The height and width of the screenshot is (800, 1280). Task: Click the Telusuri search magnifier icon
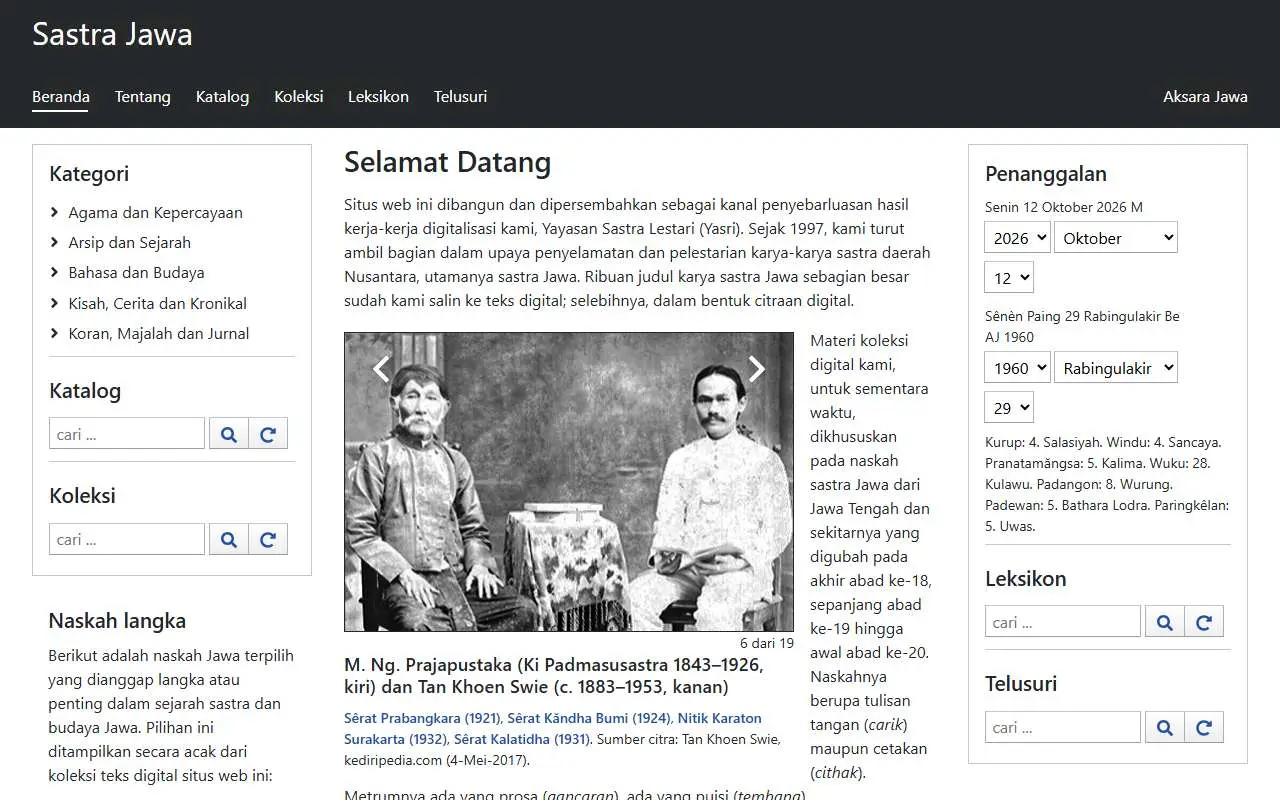1165,727
